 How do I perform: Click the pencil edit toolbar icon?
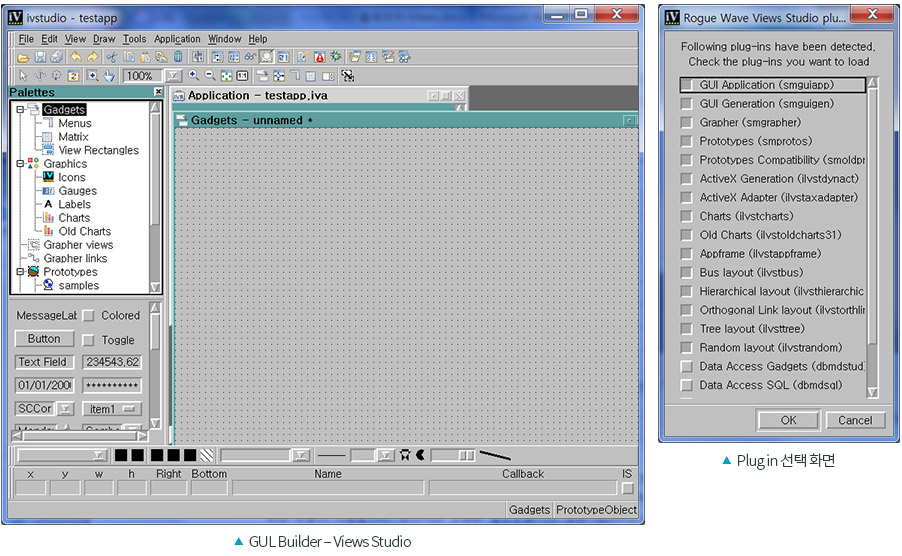pyautogui.click(x=303, y=56)
